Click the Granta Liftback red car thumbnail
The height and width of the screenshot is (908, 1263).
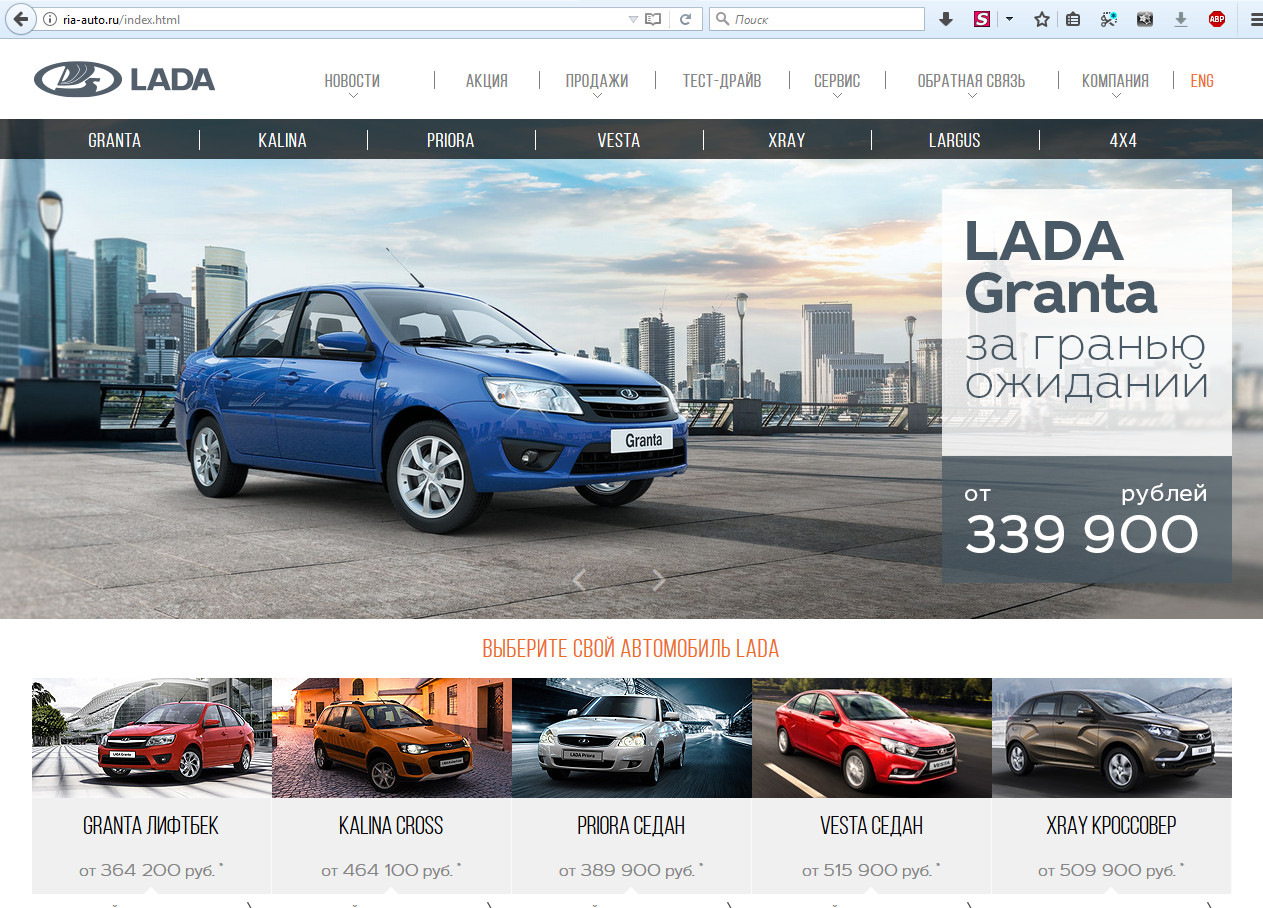pyautogui.click(x=152, y=738)
